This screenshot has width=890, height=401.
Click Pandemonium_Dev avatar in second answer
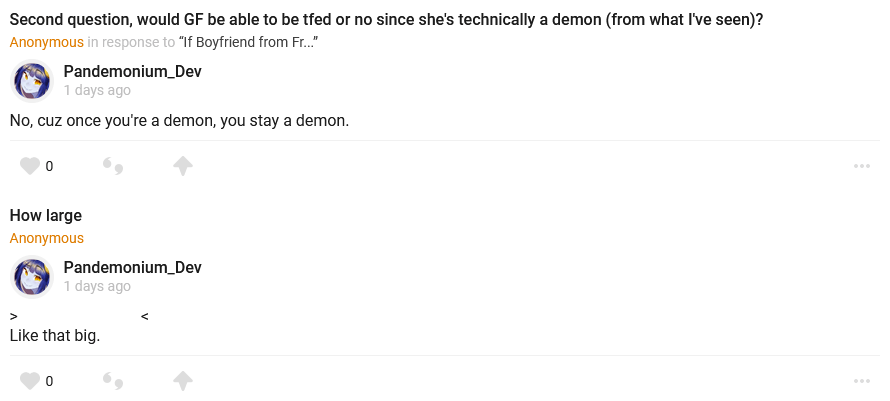point(32,277)
